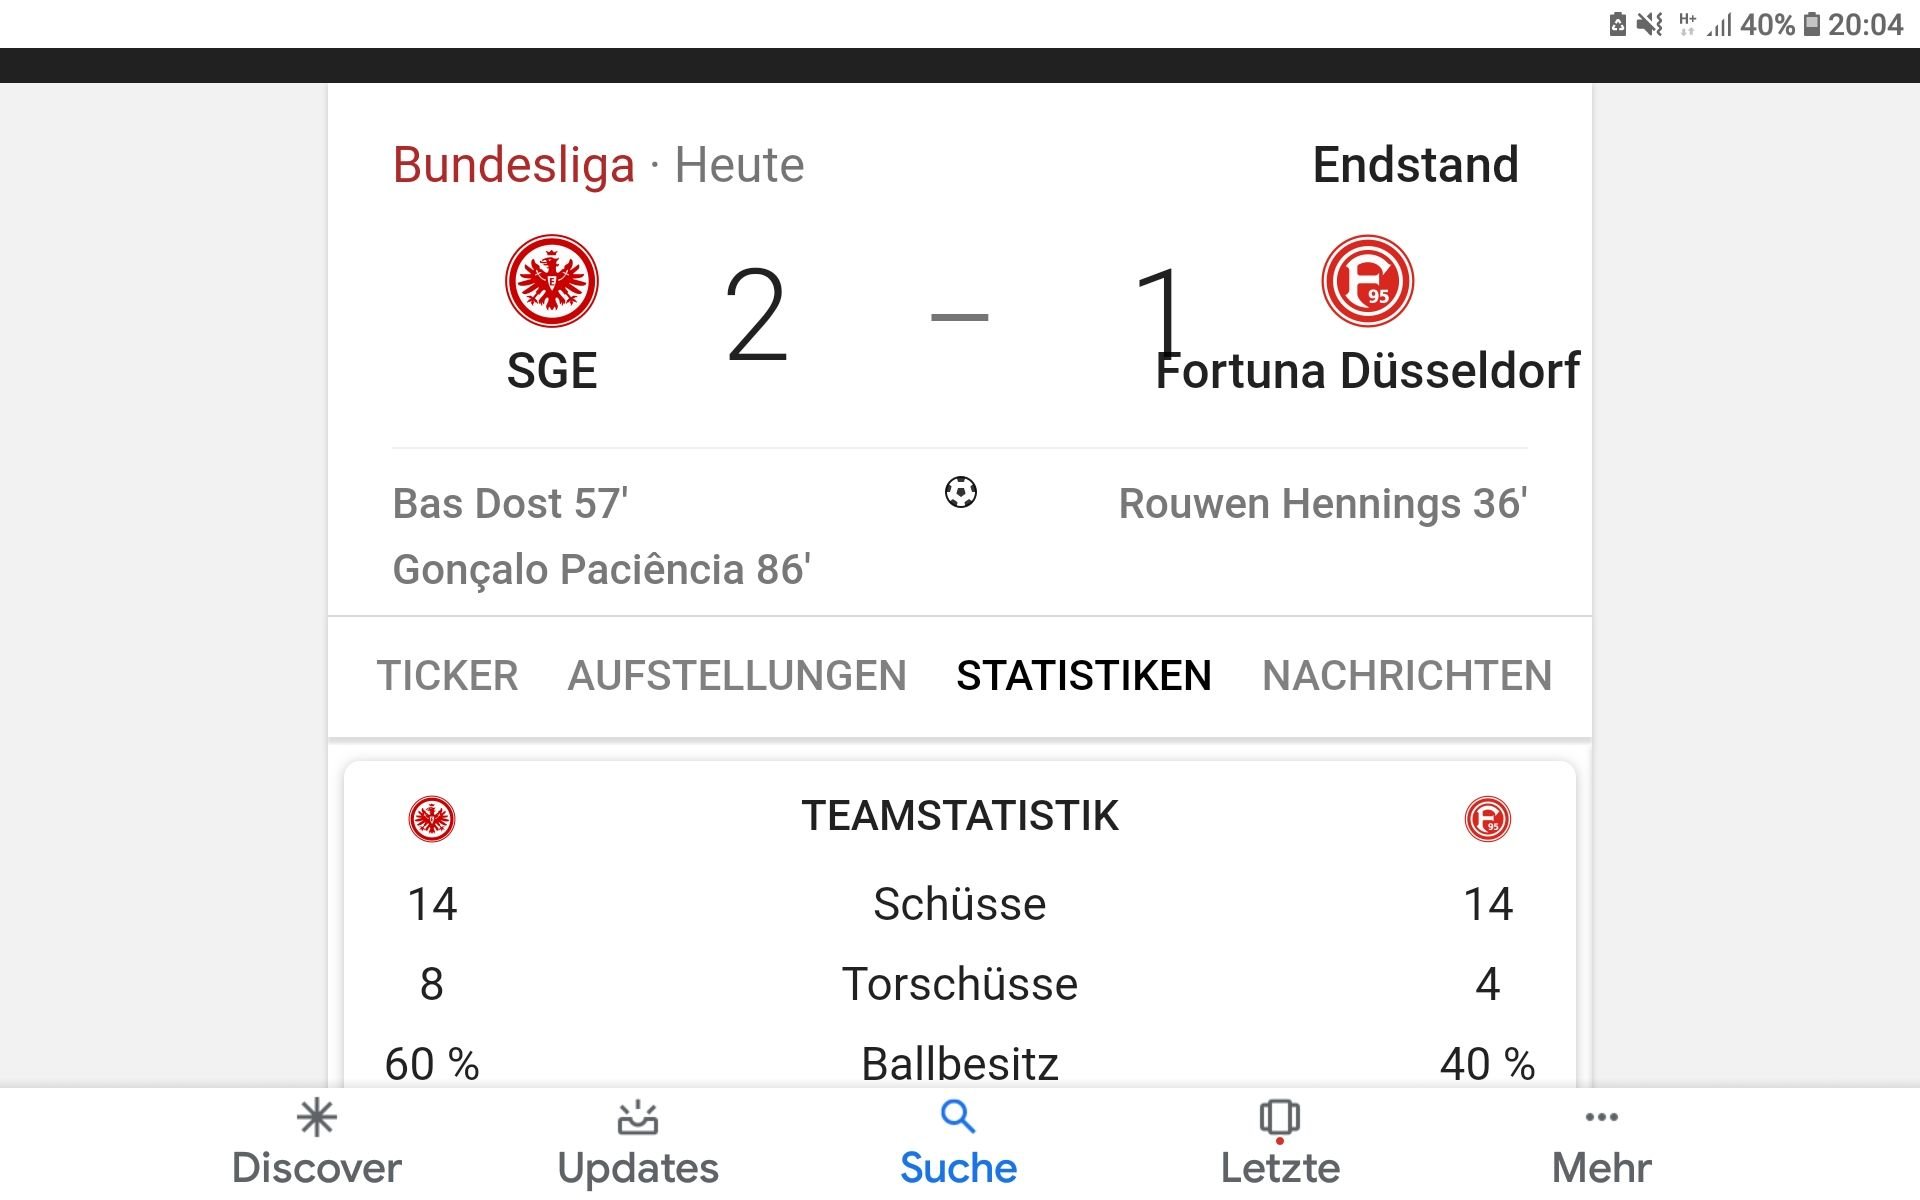
Task: Tap the small Eintracht logo in Teamstatistik
Action: [x=432, y=819]
